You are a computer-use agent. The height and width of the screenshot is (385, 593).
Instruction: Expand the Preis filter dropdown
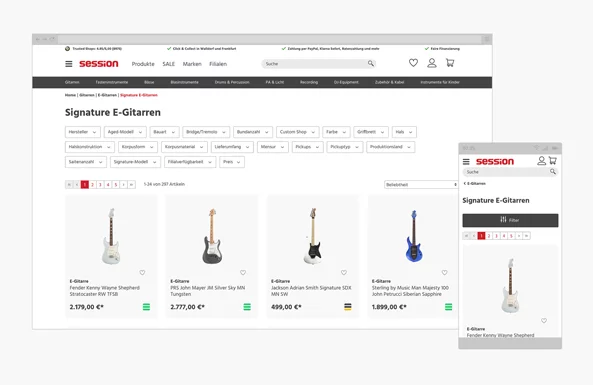click(232, 162)
